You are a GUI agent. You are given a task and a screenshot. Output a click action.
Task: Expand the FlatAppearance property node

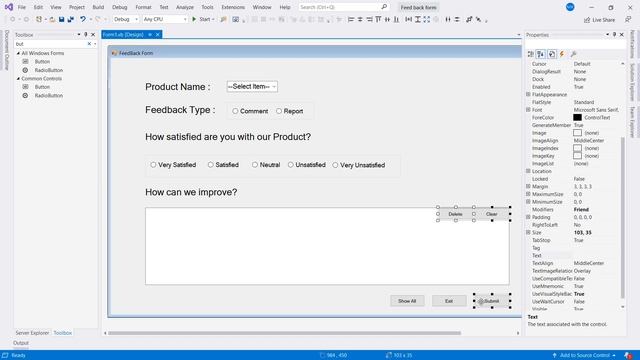[x=528, y=94]
